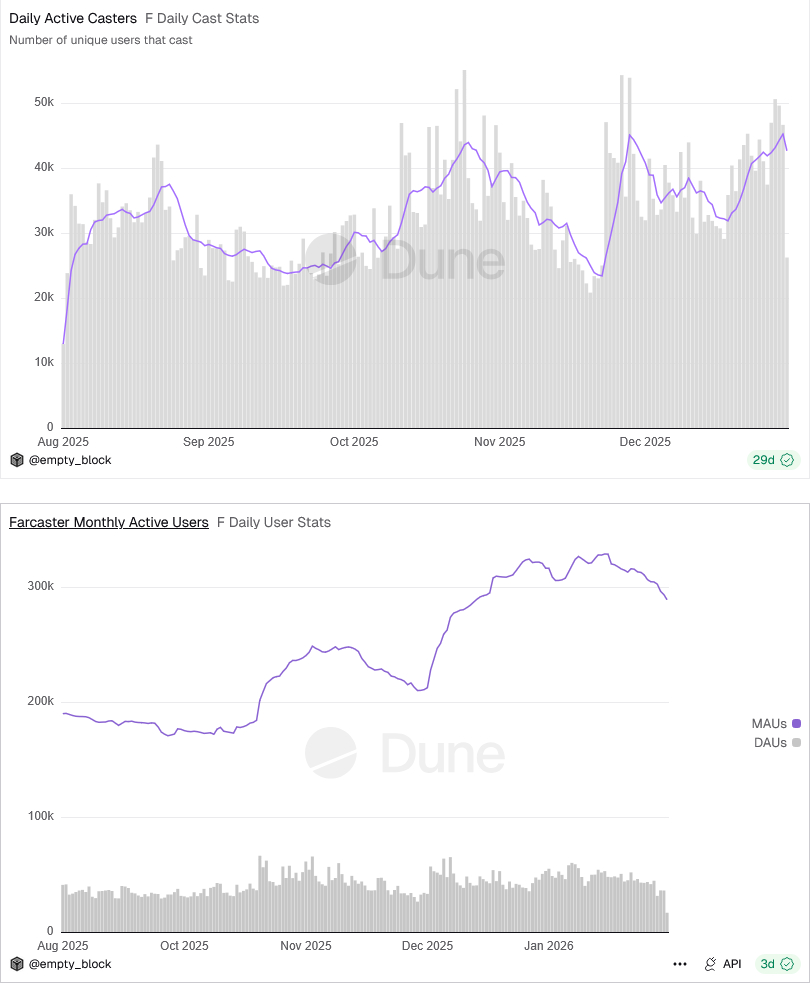Click the 29d refresh status badge

click(771, 460)
